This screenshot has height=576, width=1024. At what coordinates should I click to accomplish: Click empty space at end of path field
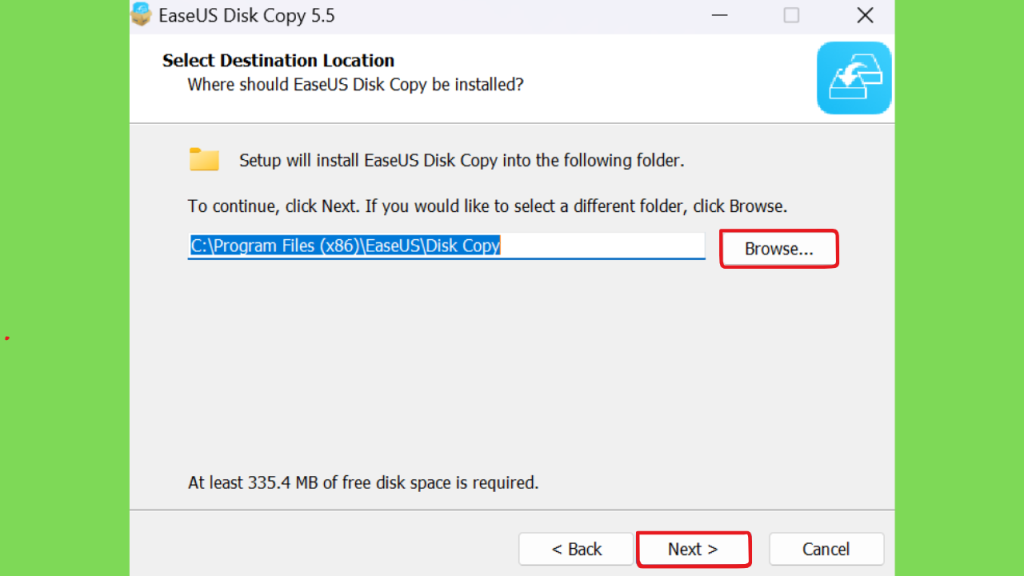point(602,246)
